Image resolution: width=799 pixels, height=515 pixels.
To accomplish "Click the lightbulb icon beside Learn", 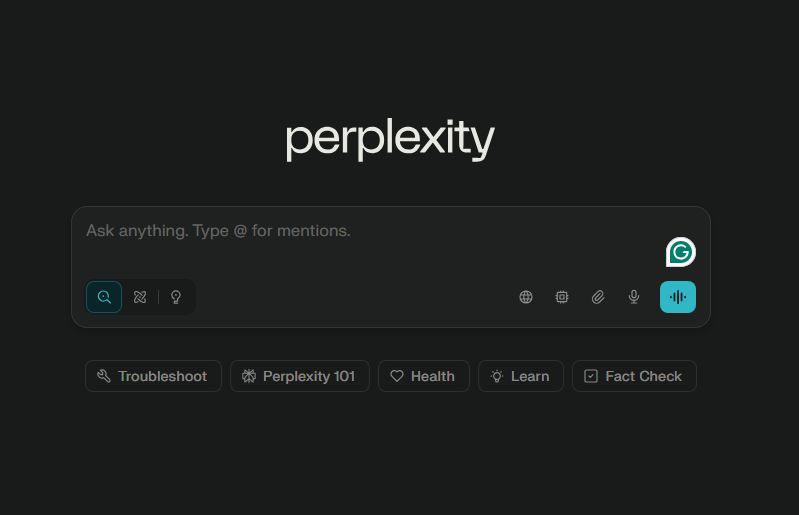I will click(x=497, y=376).
